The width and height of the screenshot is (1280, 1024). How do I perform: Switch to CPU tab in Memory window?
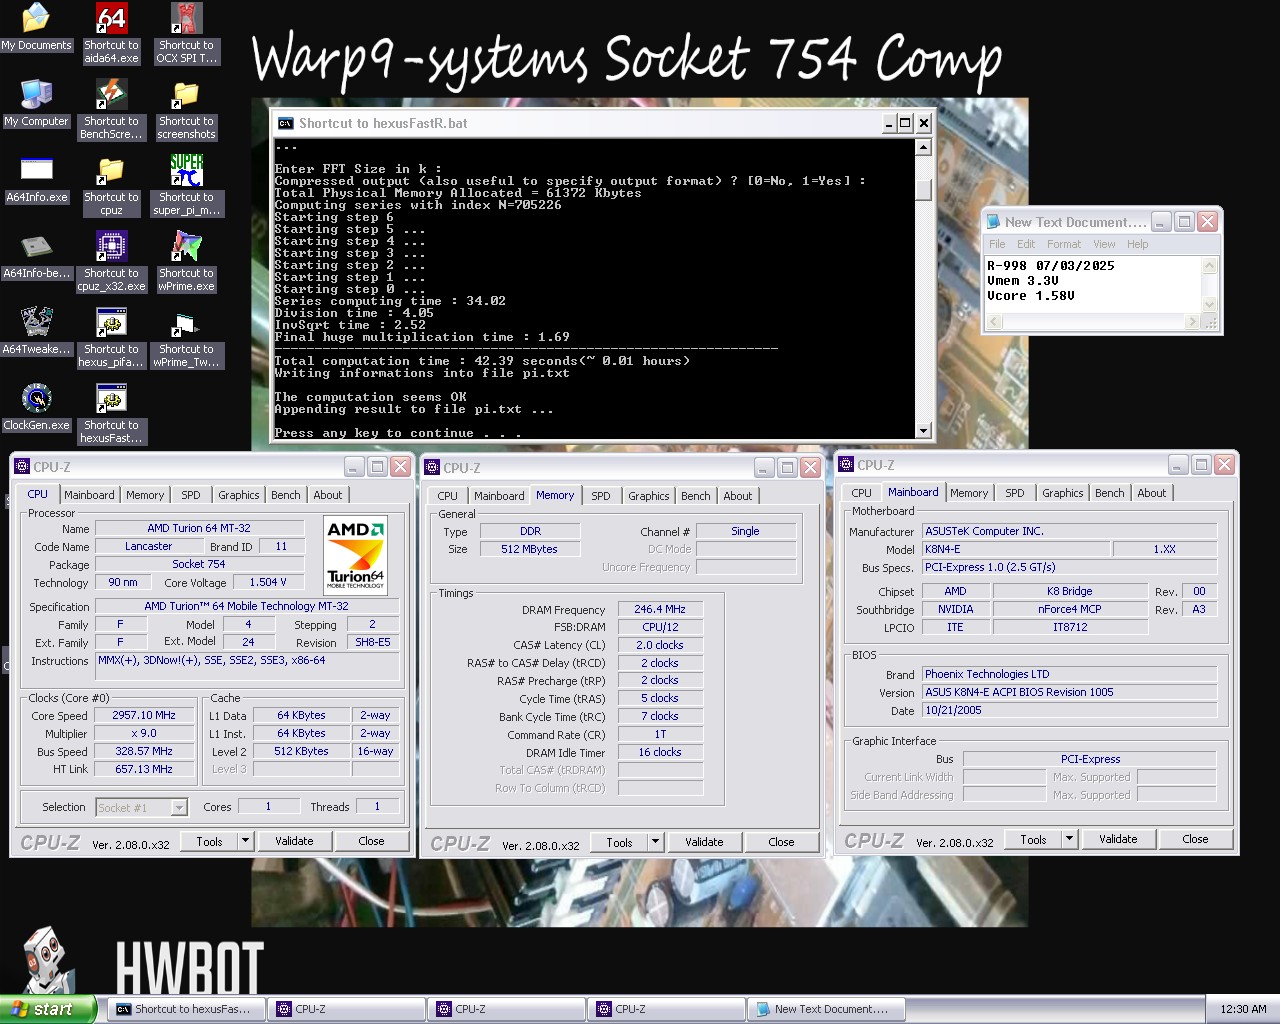pos(448,496)
